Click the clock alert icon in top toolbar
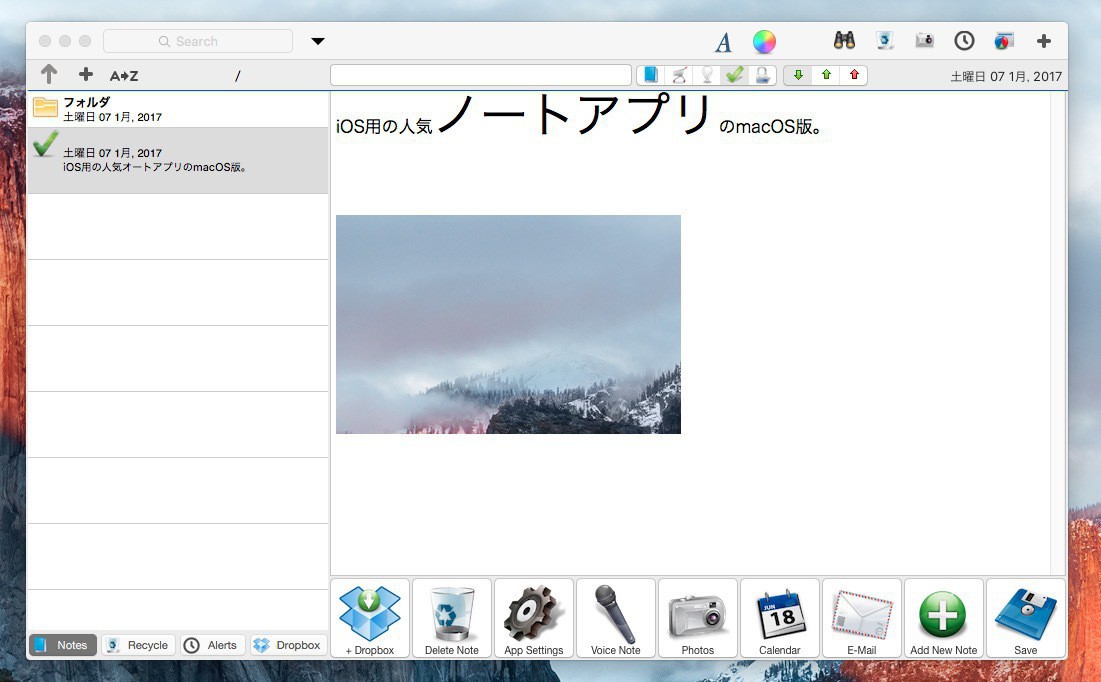This screenshot has height=682, width=1101. [964, 41]
